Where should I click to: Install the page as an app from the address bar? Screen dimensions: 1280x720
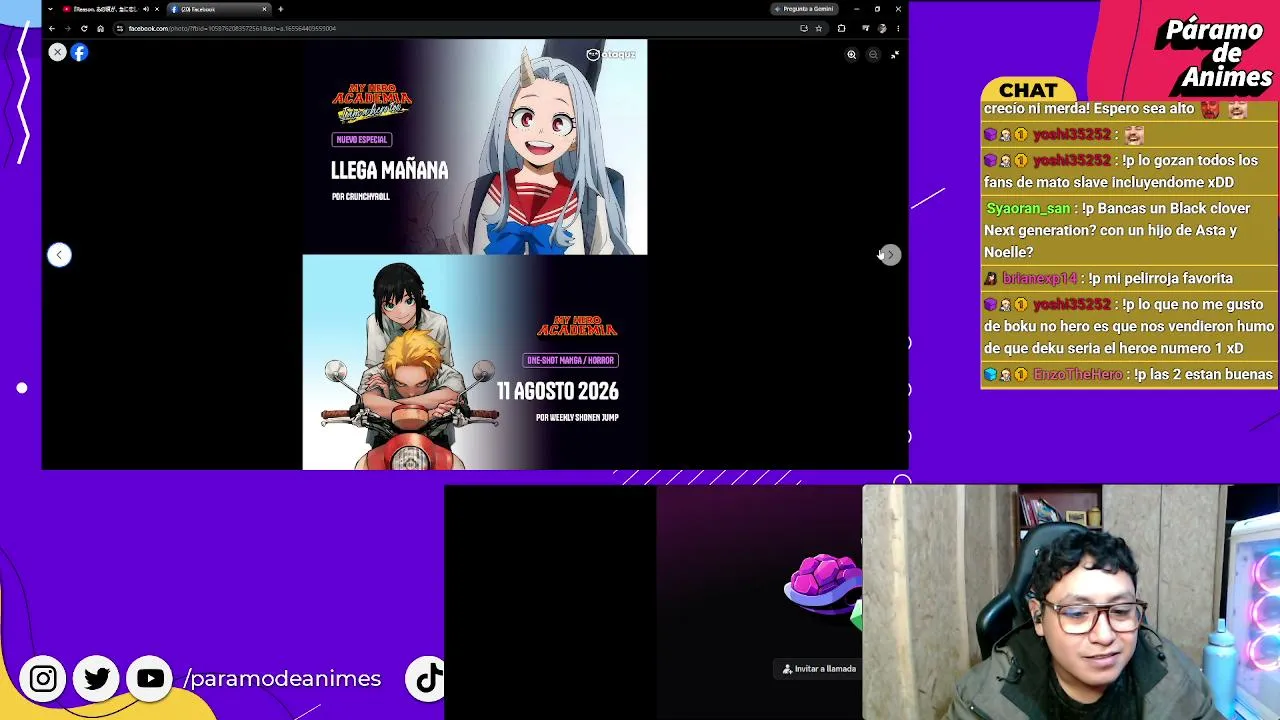point(804,28)
